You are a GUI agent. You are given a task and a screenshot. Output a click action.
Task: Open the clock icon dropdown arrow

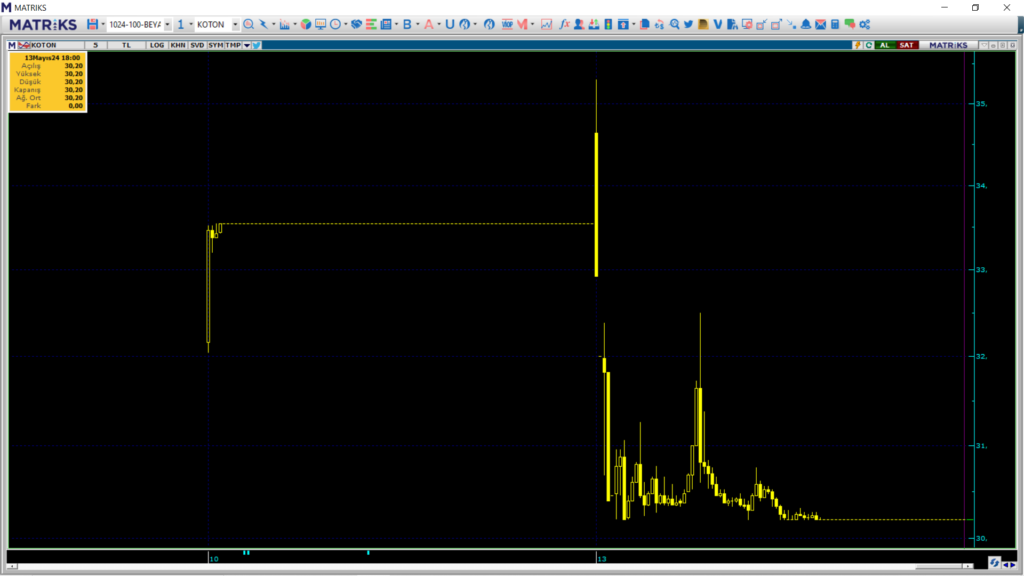tap(345, 24)
